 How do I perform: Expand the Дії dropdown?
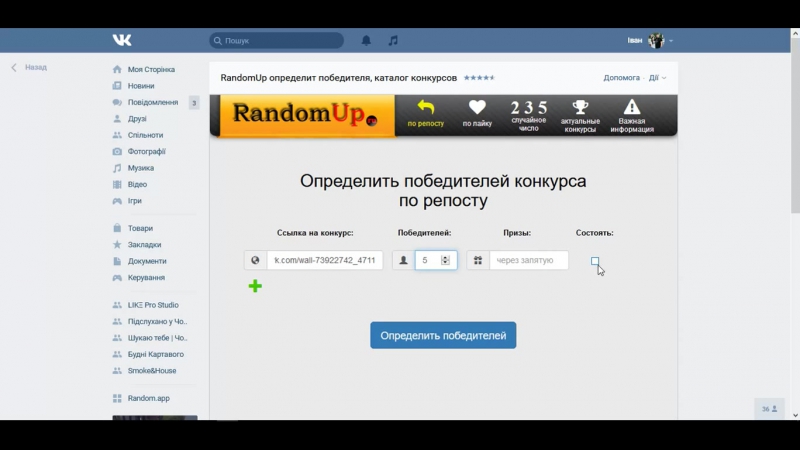click(657, 78)
